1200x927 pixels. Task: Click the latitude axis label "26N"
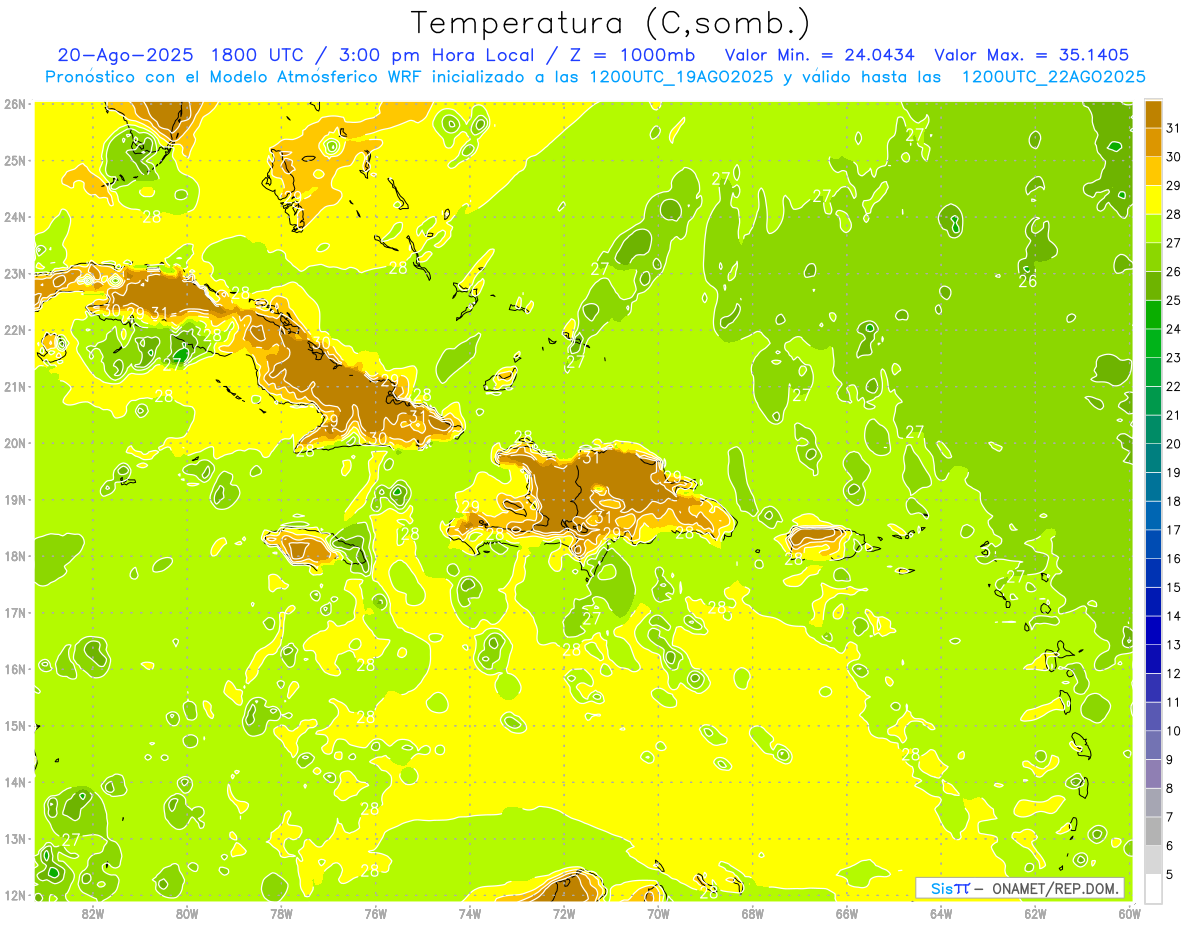(15, 104)
